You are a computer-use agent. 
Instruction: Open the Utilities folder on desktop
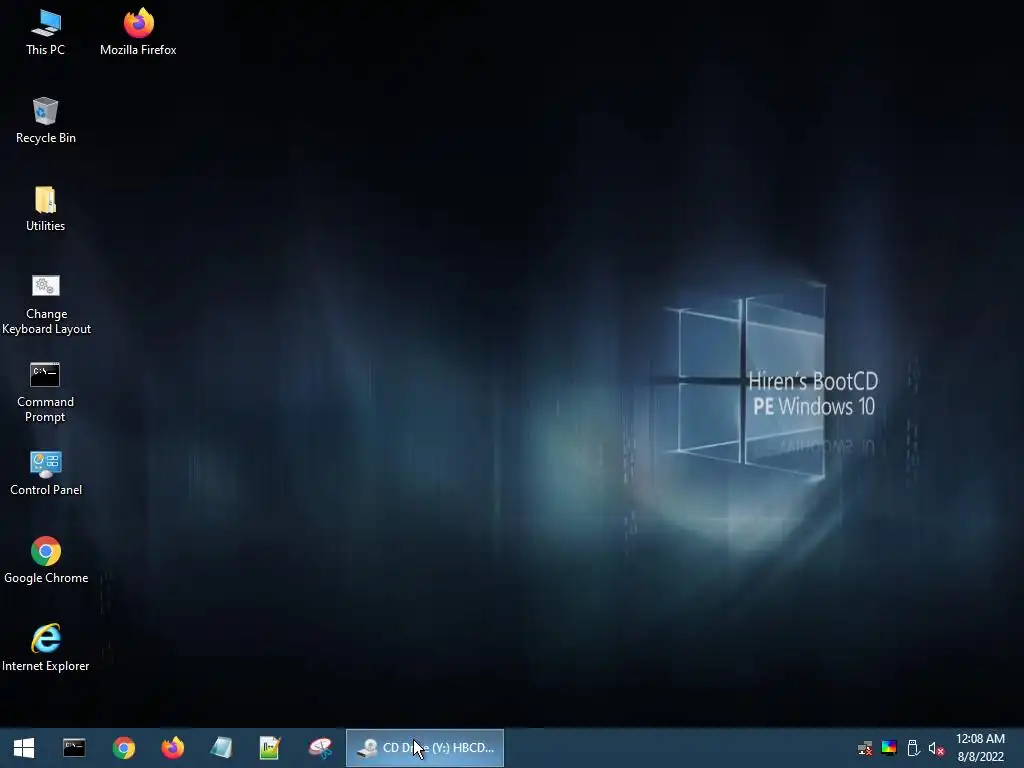pos(45,209)
